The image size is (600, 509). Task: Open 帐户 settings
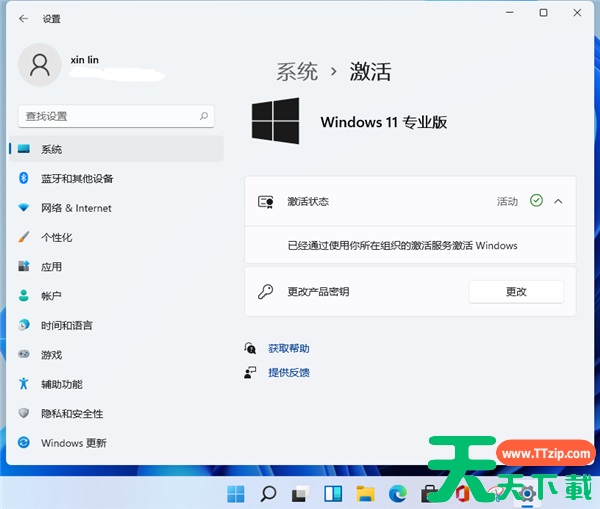tap(116, 296)
